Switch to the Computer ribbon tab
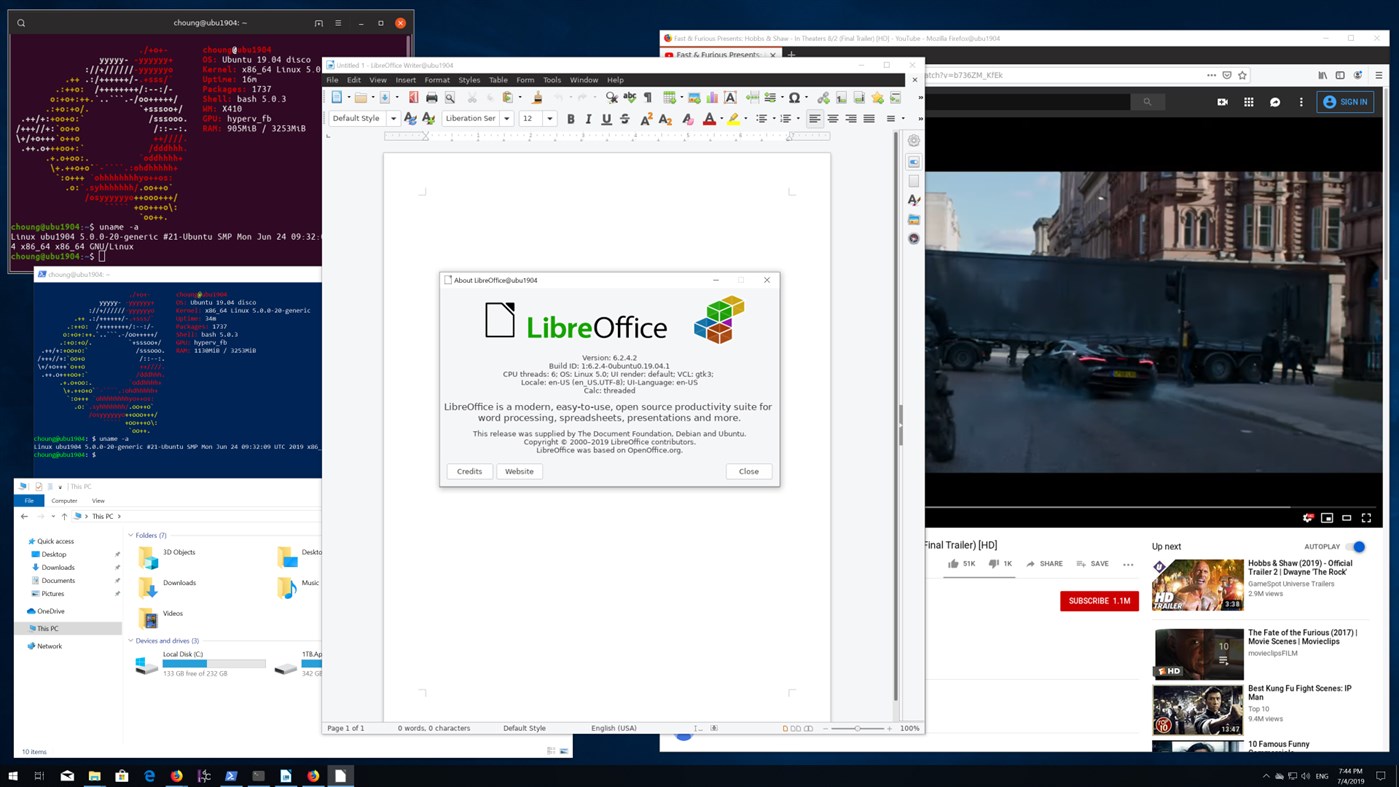 click(64, 501)
